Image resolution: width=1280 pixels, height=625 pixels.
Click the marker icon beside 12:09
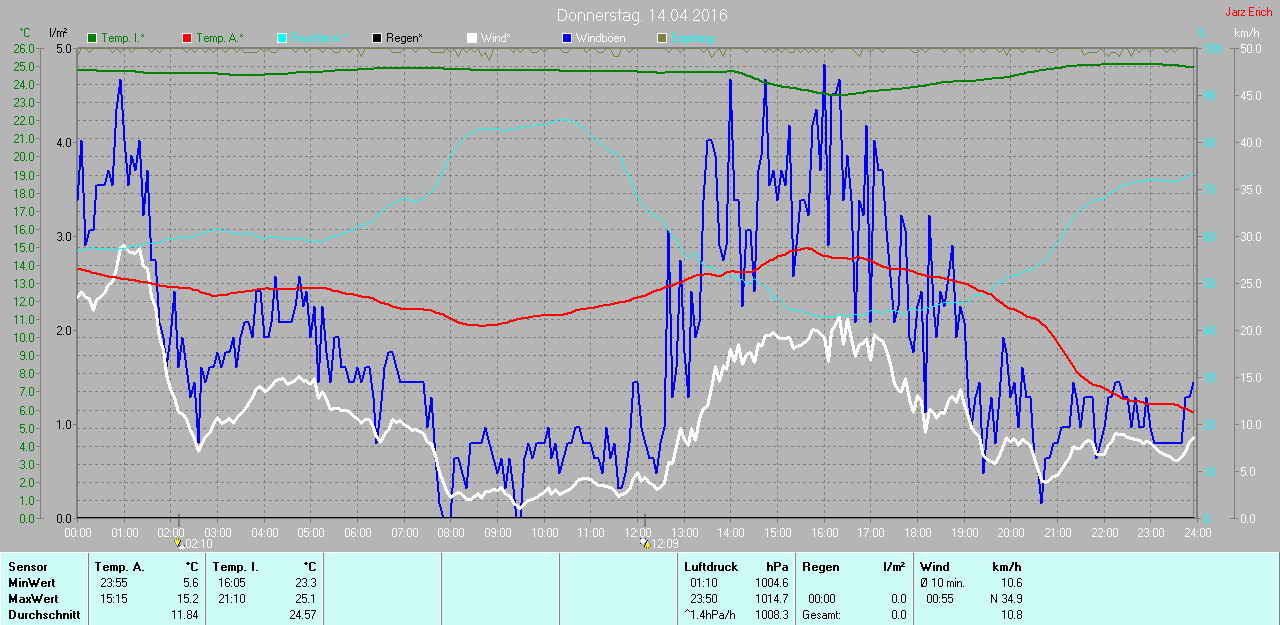point(644,544)
